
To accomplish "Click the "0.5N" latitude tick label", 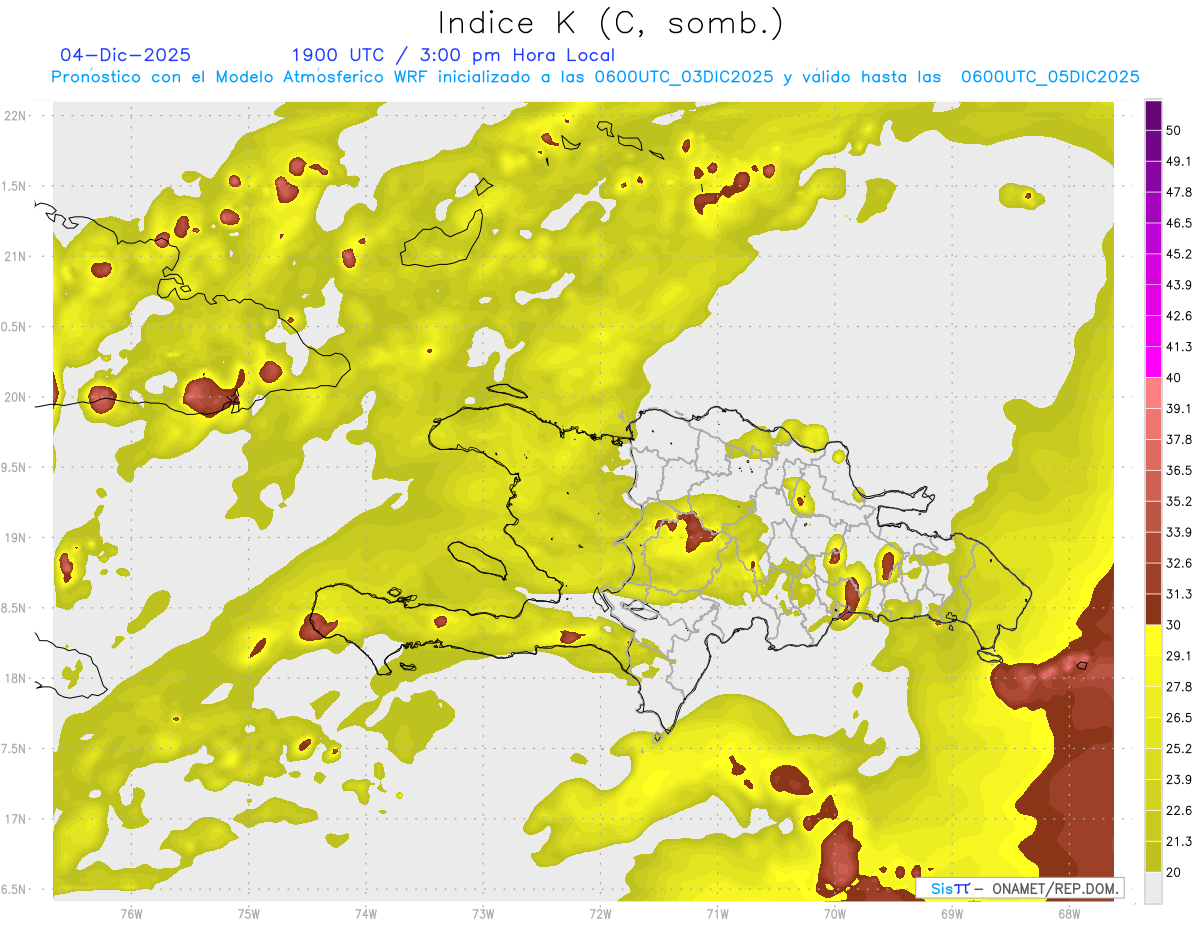I will (x=15, y=327).
